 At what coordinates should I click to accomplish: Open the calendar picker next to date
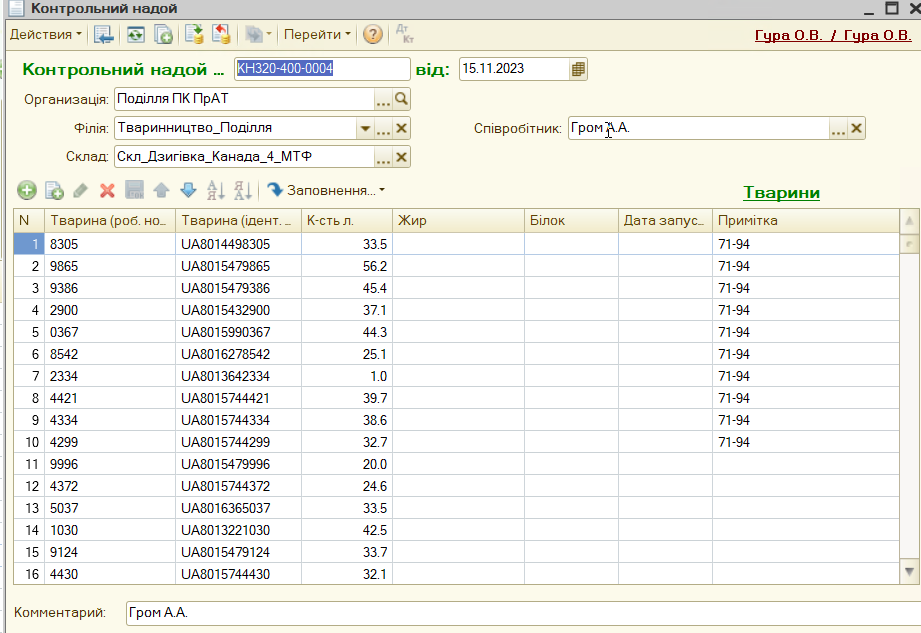[579, 69]
